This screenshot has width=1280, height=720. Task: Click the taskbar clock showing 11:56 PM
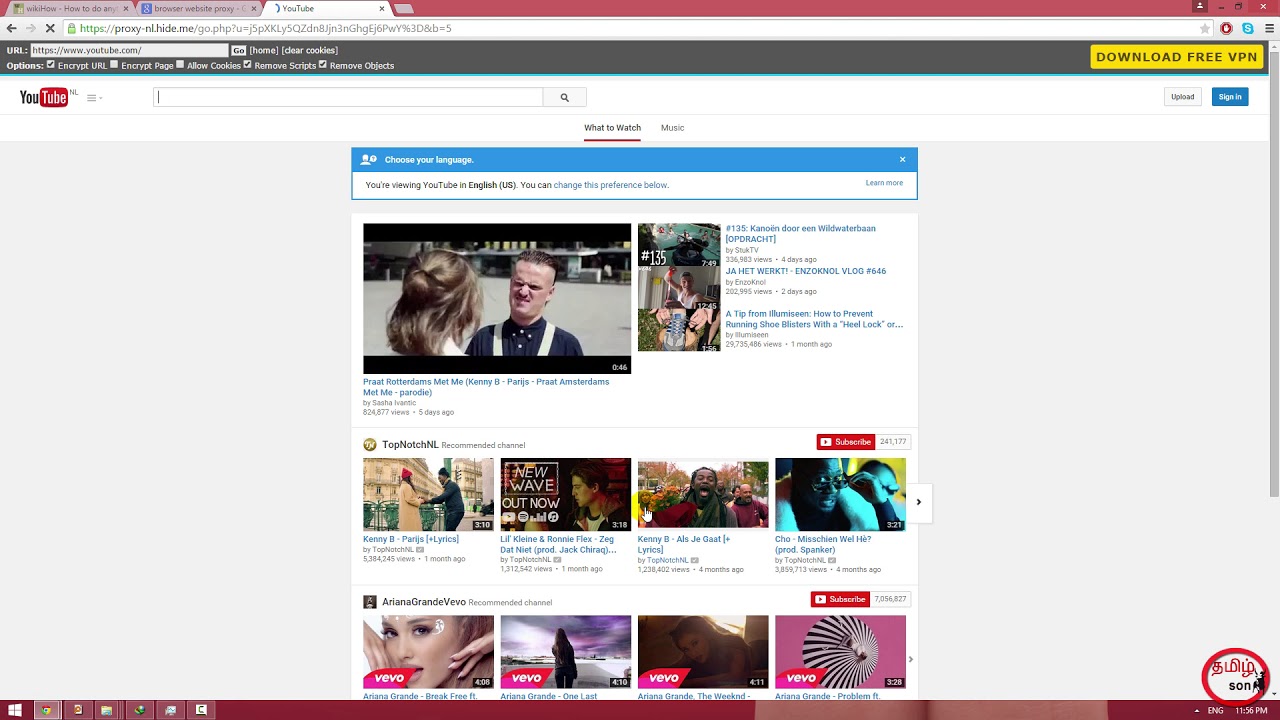(x=1251, y=711)
